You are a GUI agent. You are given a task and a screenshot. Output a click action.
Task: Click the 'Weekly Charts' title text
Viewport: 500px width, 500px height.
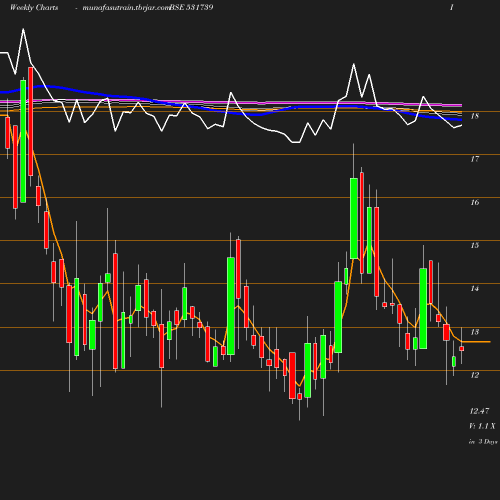click(x=34, y=7)
